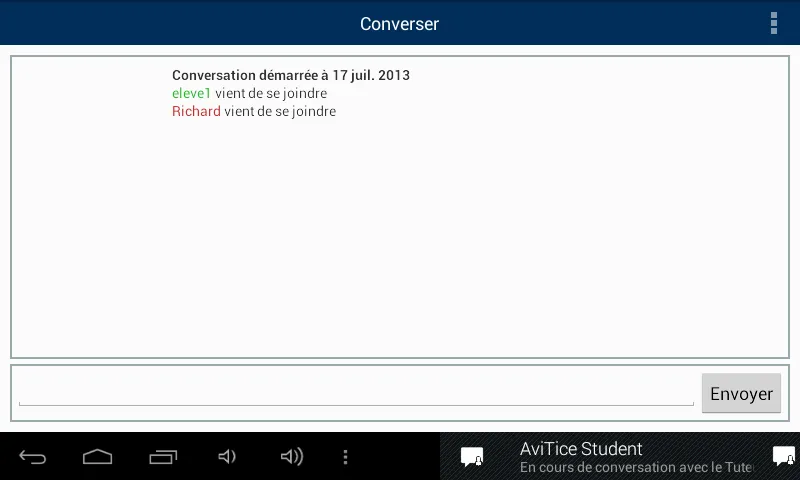800x480 pixels.
Task: Select the username Richard in chat log
Action: (196, 111)
